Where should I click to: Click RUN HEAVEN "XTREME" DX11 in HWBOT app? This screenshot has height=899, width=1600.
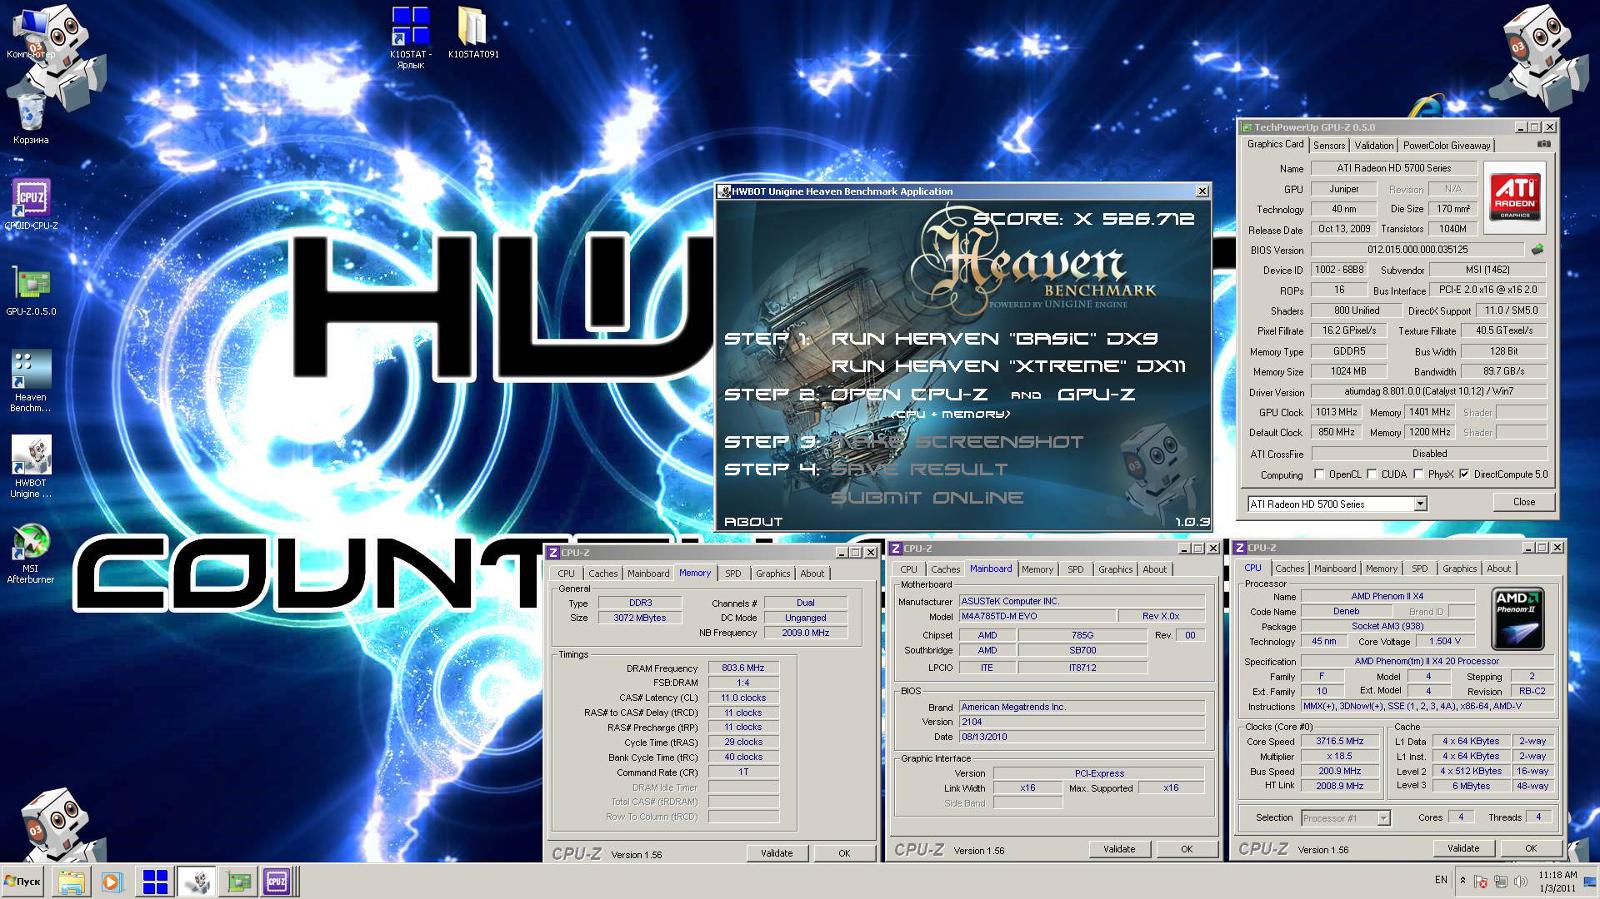(x=1008, y=366)
